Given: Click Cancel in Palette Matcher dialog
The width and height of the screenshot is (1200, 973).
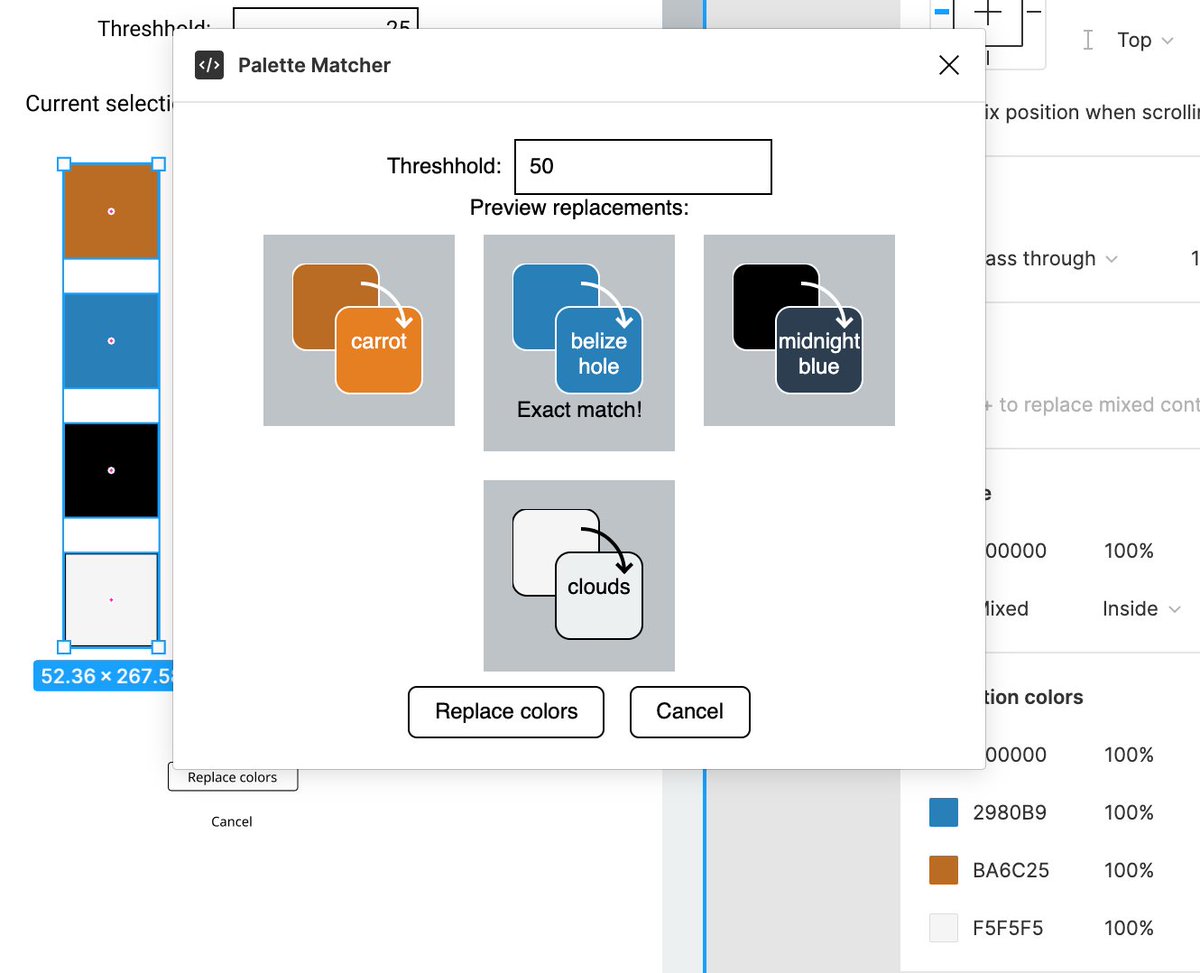Looking at the screenshot, I should click(690, 712).
